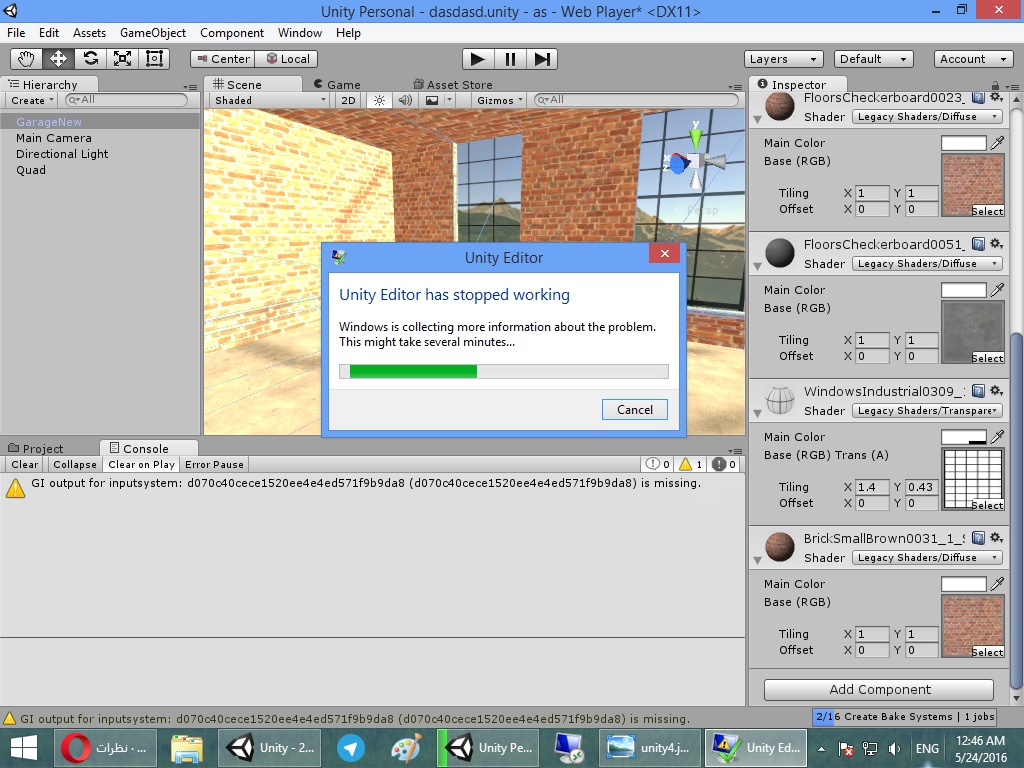Viewport: 1024px width, 768px height.
Task: Select the Rotate tool icon
Action: tap(91, 59)
